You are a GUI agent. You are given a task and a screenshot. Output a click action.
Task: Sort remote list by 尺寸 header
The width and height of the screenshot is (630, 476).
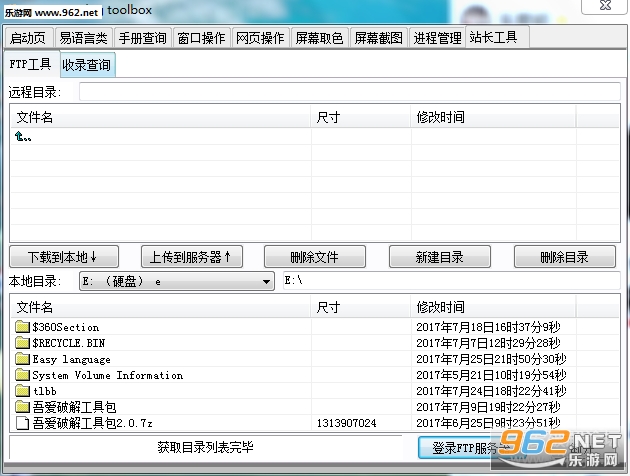point(361,117)
